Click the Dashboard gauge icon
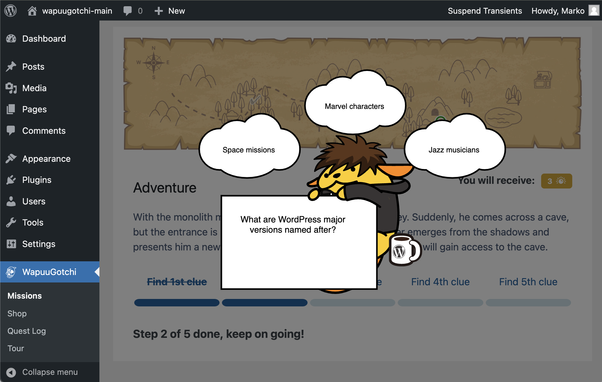 coord(11,38)
